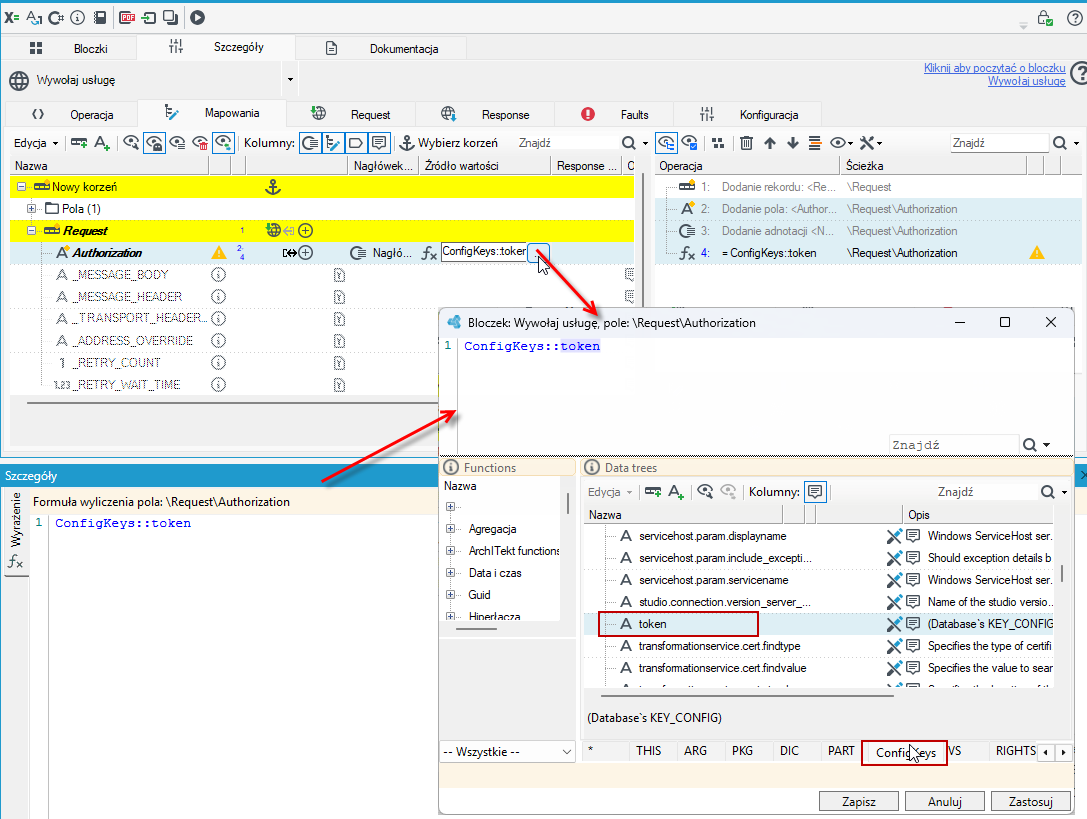Click the magnifier search icon in operations panel
Viewport: 1087px width, 819px height.
click(x=1060, y=143)
